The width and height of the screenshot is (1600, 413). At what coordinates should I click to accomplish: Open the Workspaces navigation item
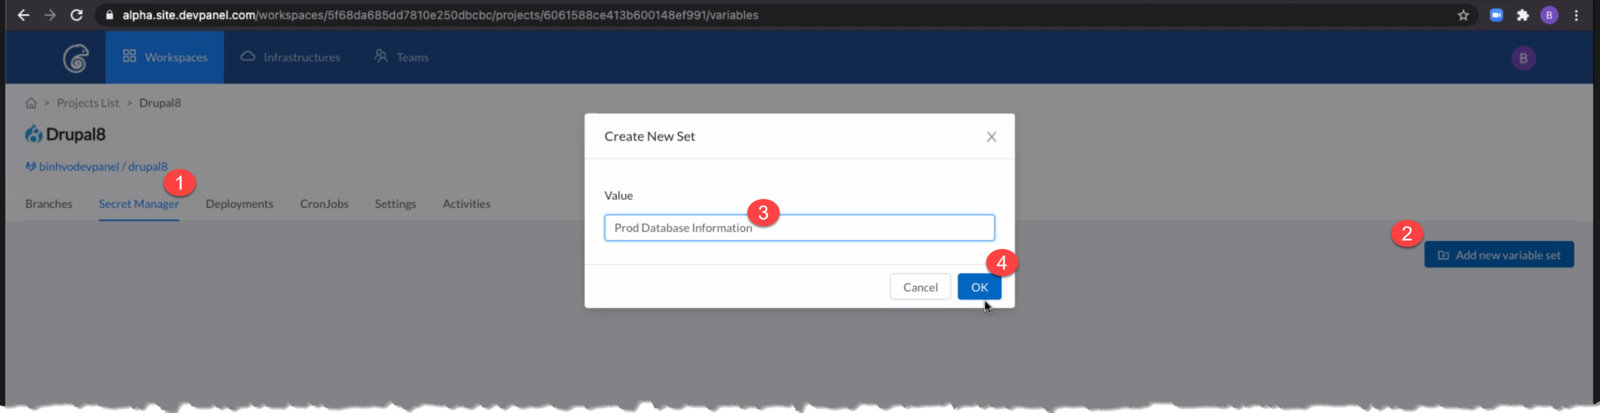click(x=165, y=57)
